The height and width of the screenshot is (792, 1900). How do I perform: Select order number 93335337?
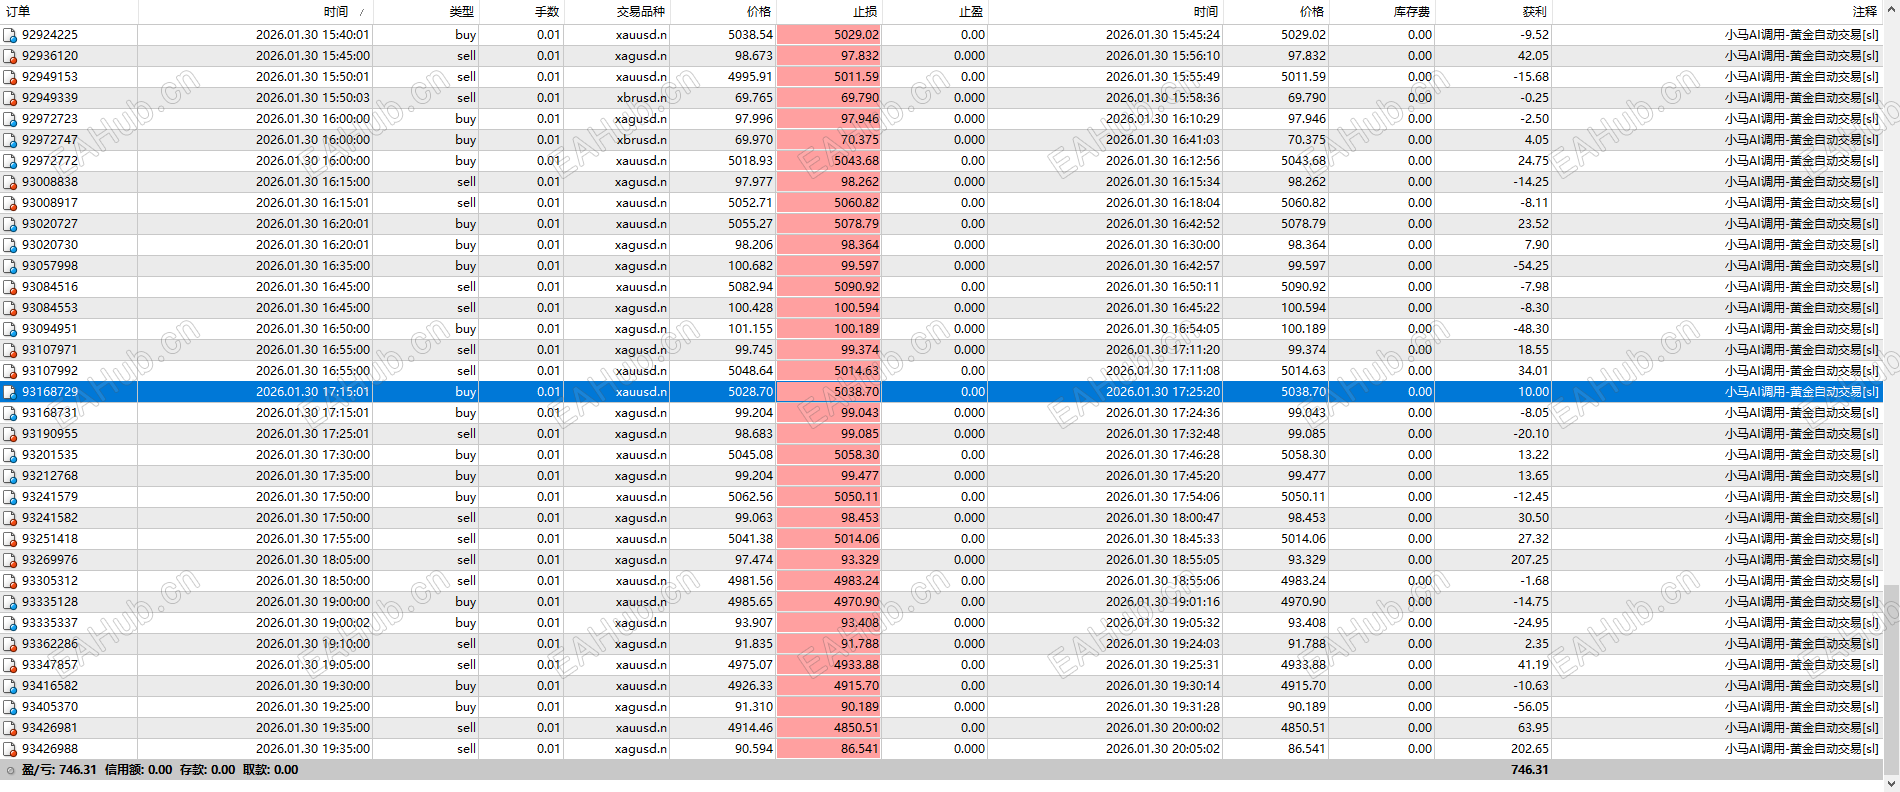[x=50, y=623]
